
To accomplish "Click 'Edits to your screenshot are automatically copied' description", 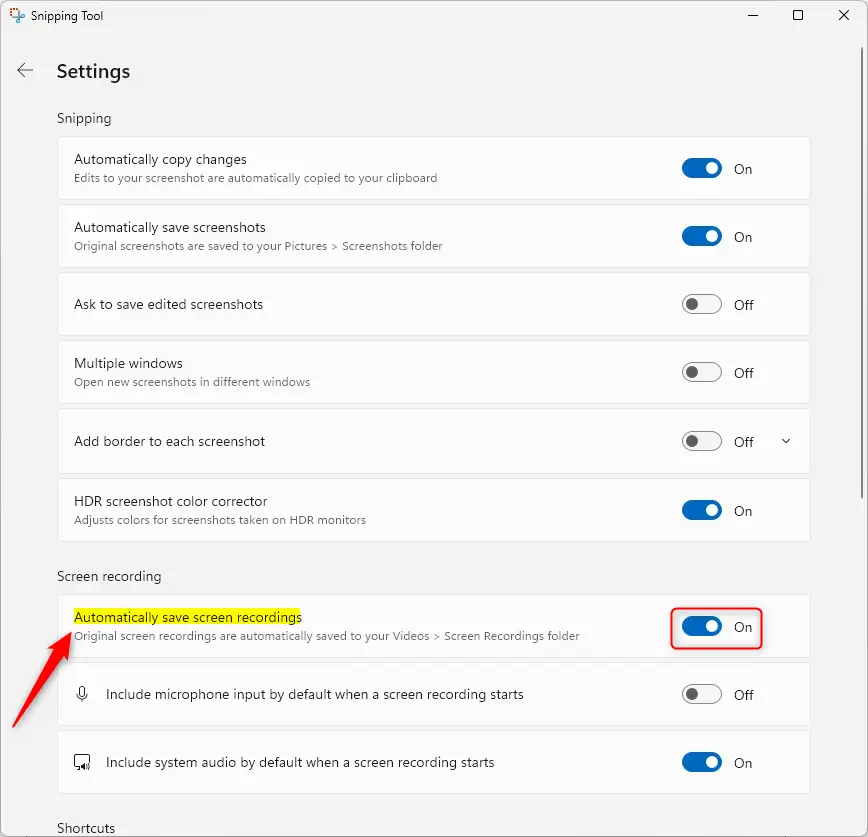I will (255, 178).
